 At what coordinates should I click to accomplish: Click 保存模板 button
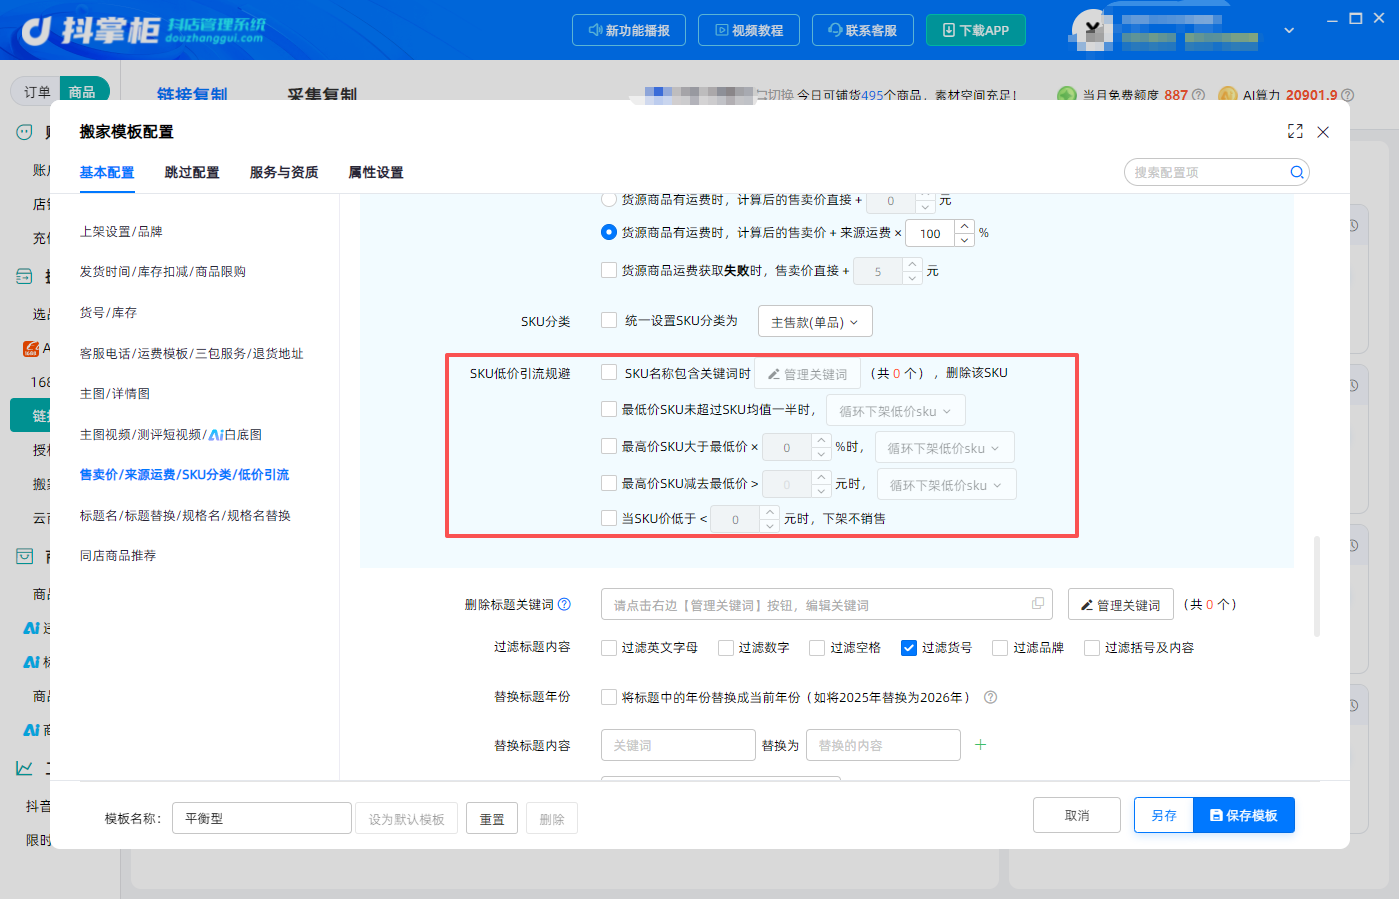[x=1244, y=815]
